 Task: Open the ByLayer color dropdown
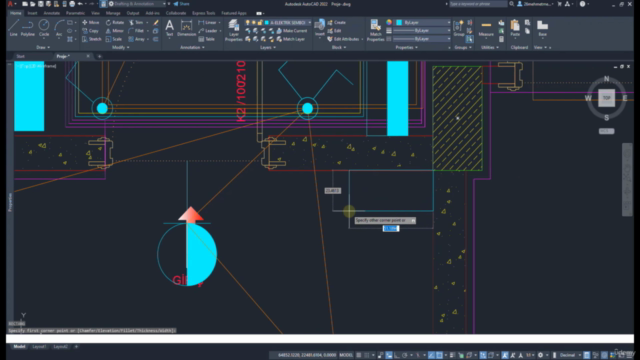[x=423, y=22]
